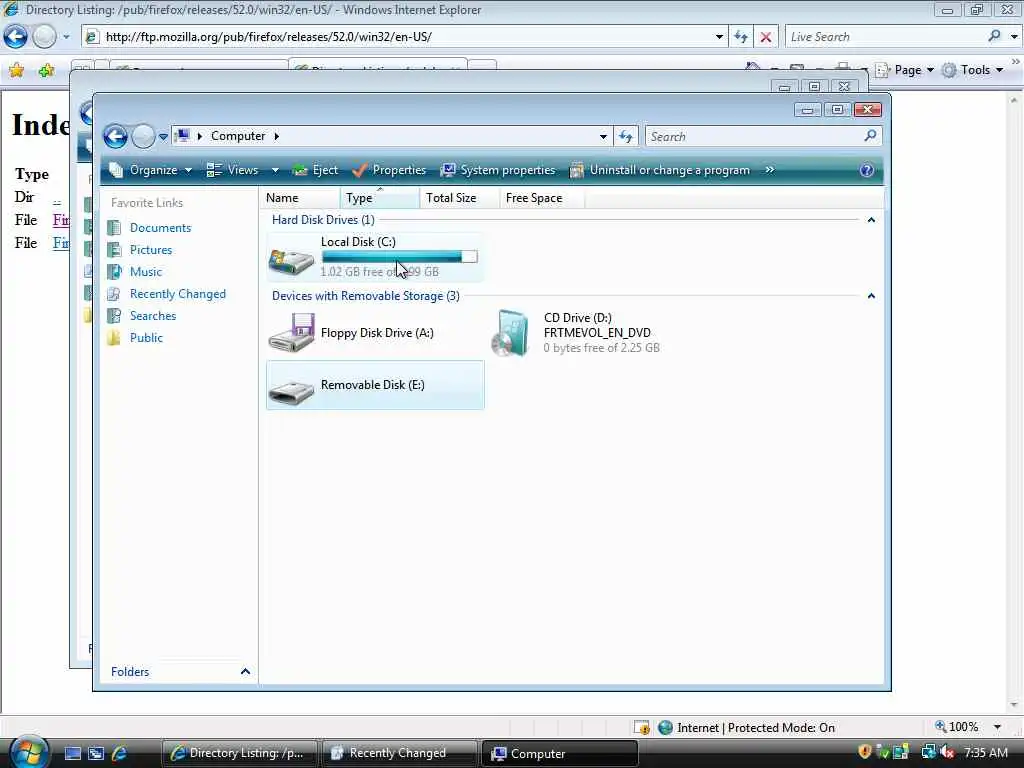This screenshot has width=1024, height=768.
Task: Click Show Desktop quick launch icon
Action: click(73, 753)
